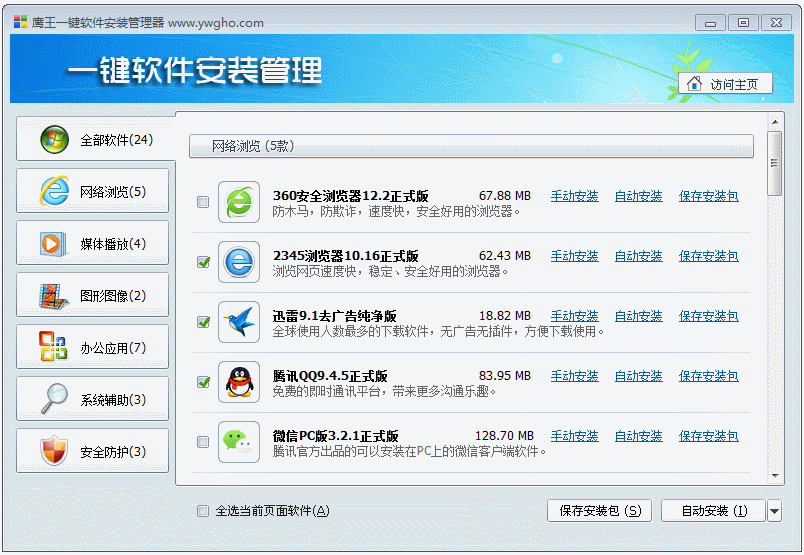Click 自动安装 link for 2345浏览器
804x555 pixels.
pyautogui.click(x=638, y=256)
